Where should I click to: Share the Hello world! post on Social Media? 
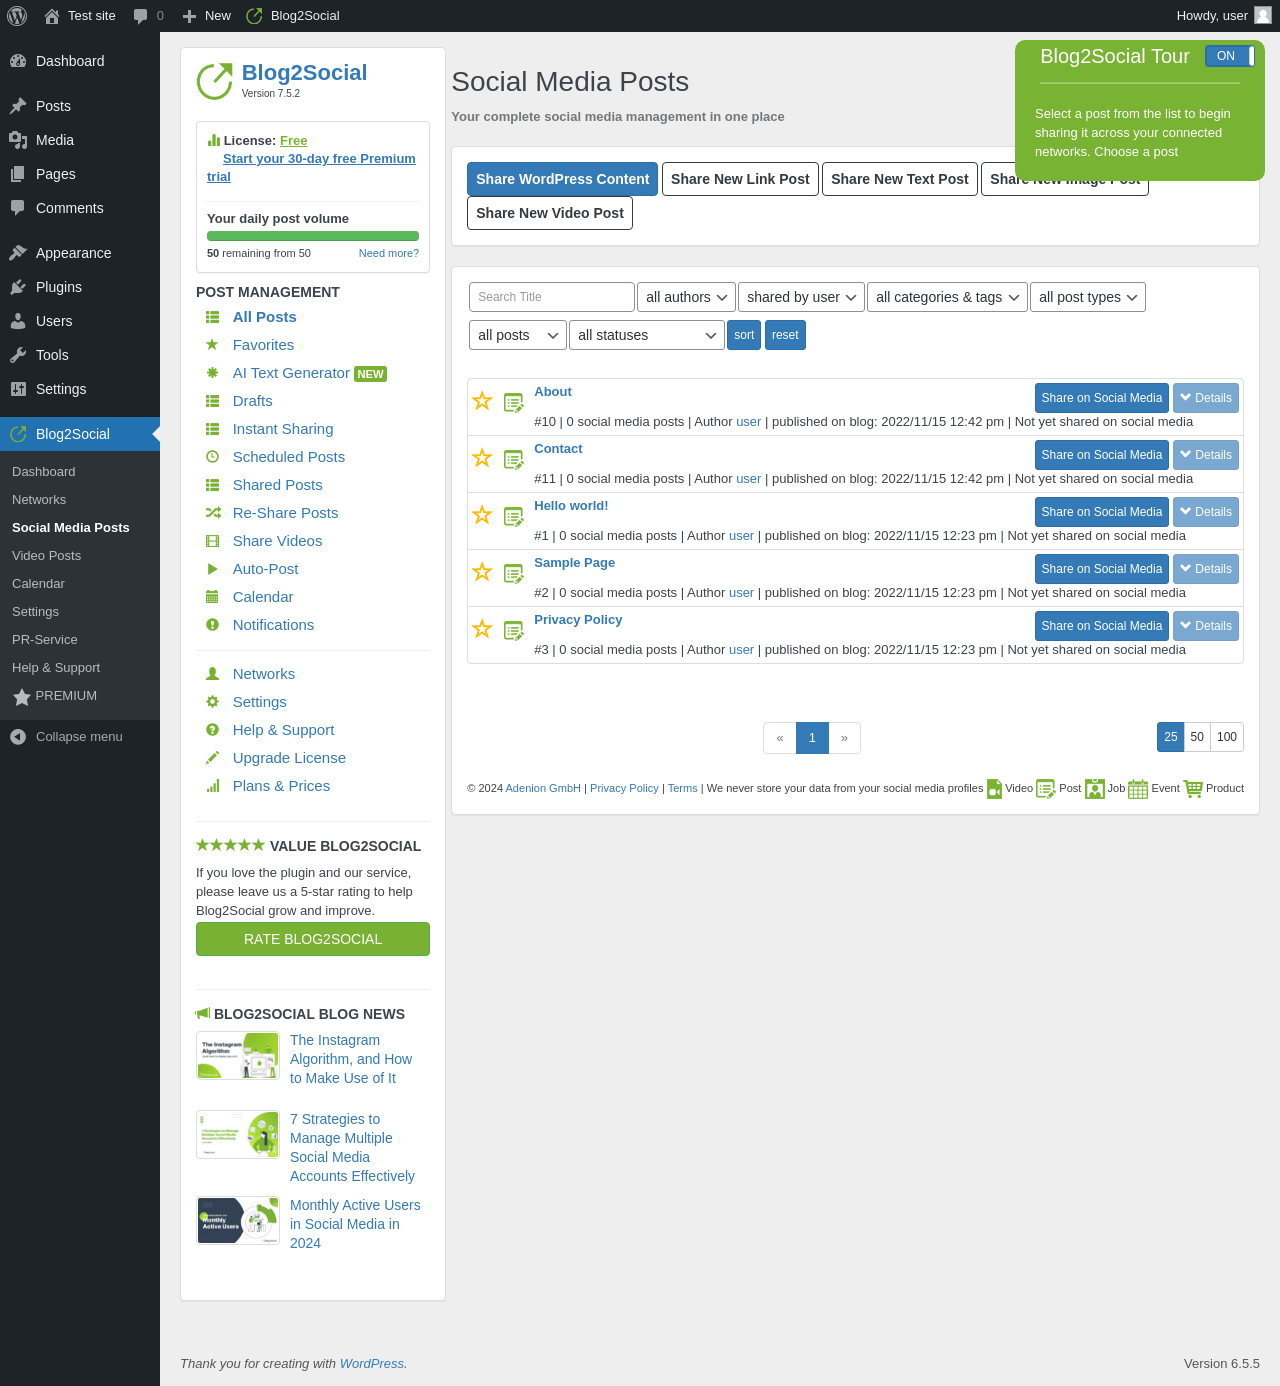click(x=1102, y=512)
